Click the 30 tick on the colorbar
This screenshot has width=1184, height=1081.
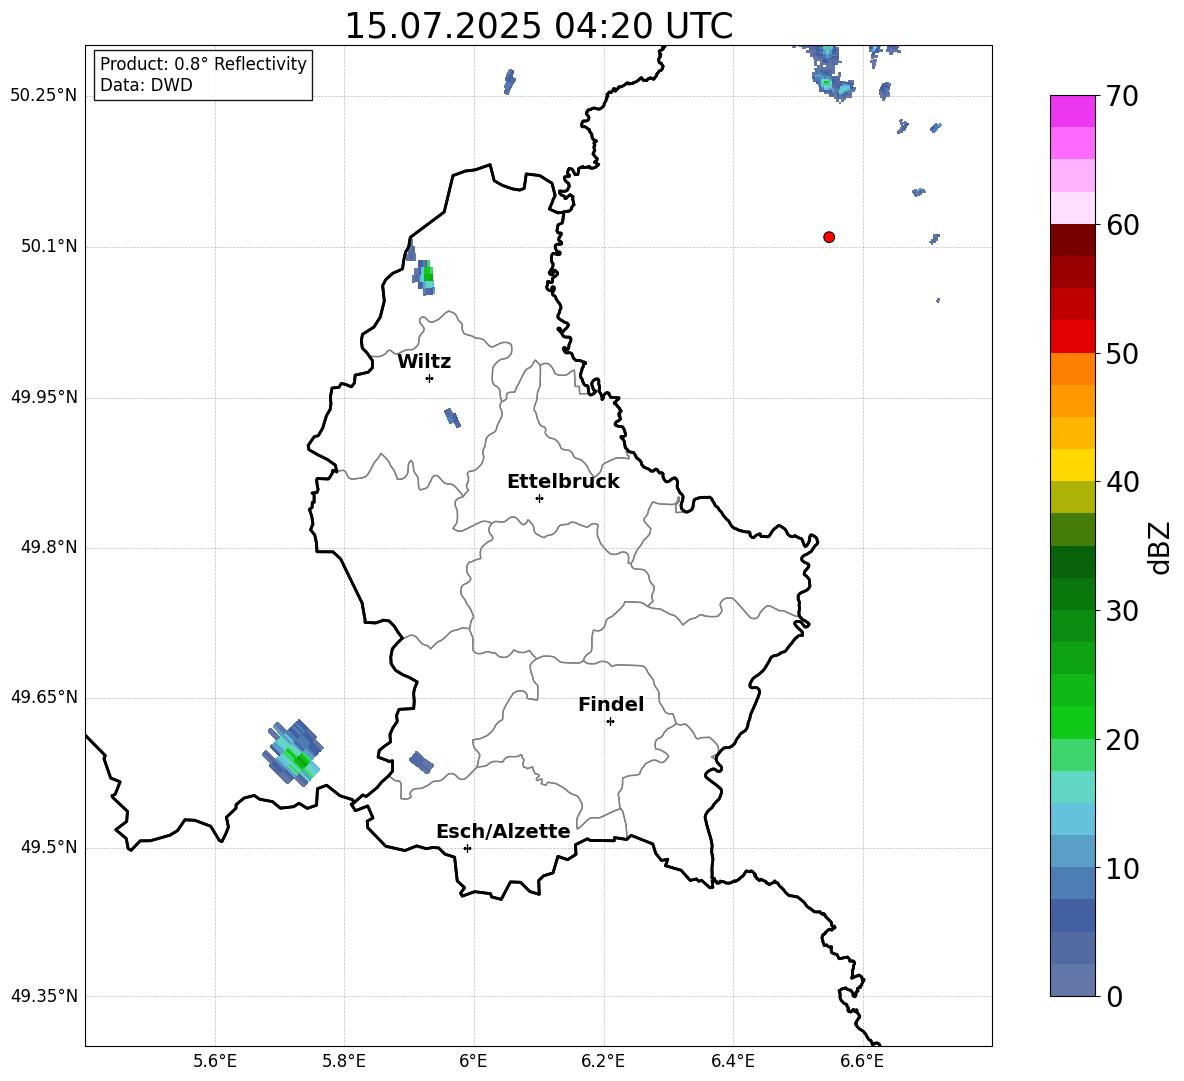pyautogui.click(x=1122, y=611)
